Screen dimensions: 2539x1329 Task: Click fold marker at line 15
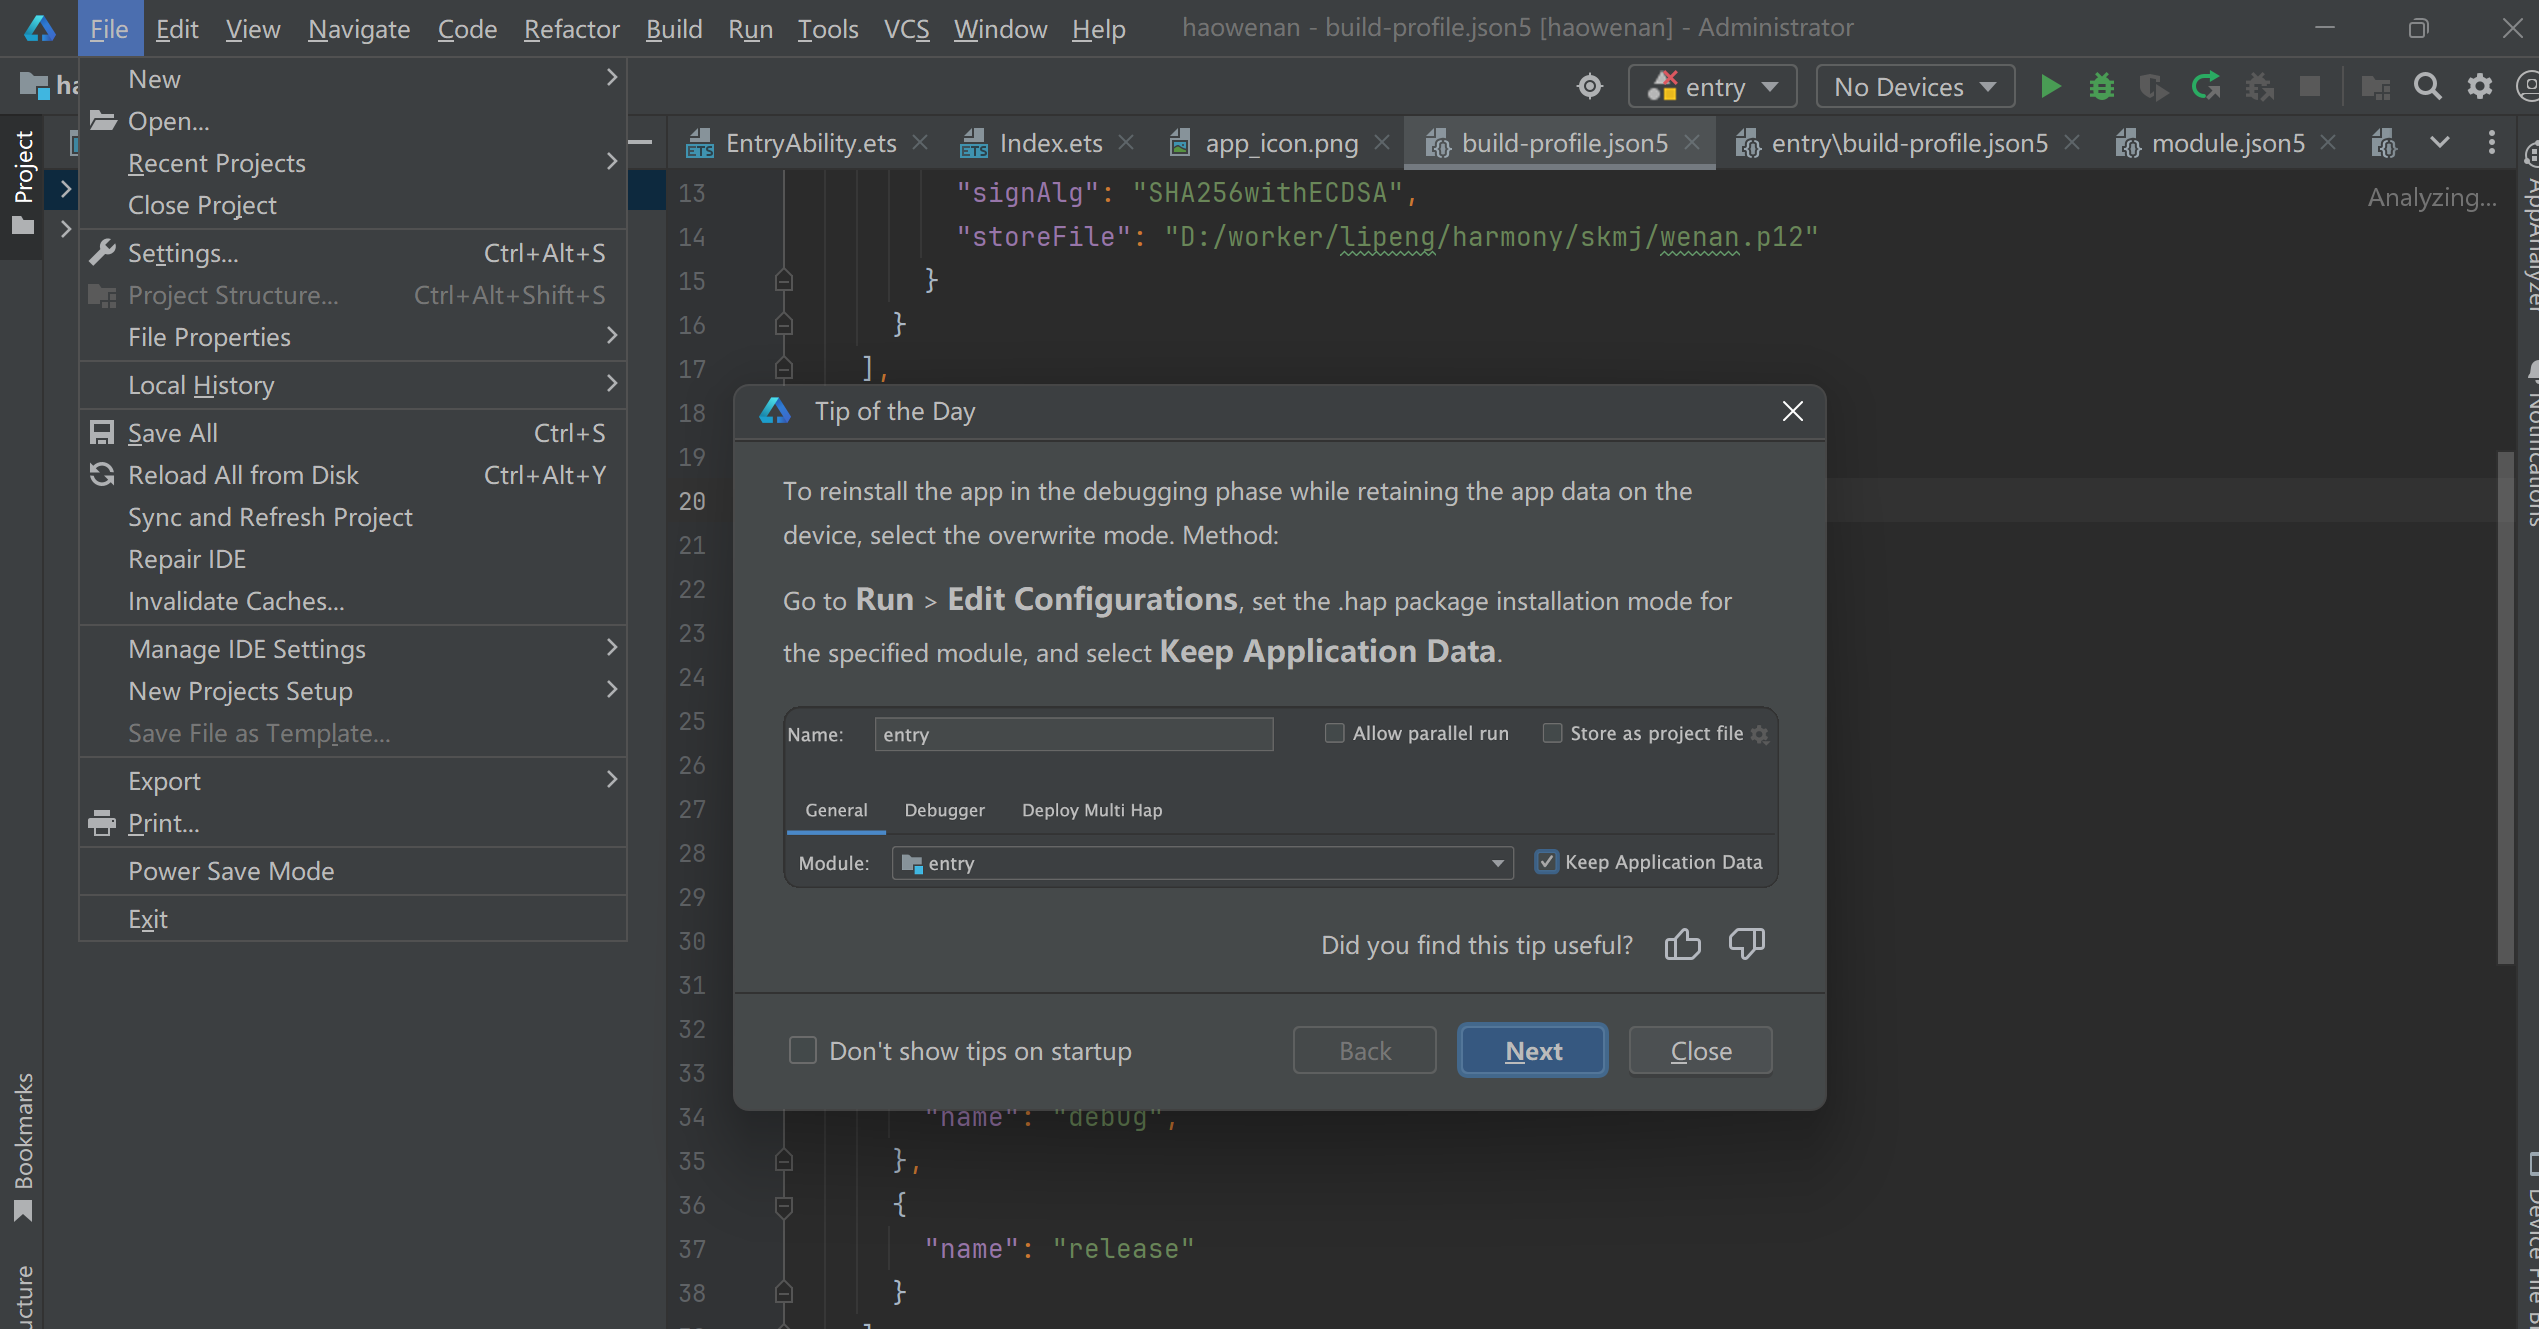tap(784, 281)
